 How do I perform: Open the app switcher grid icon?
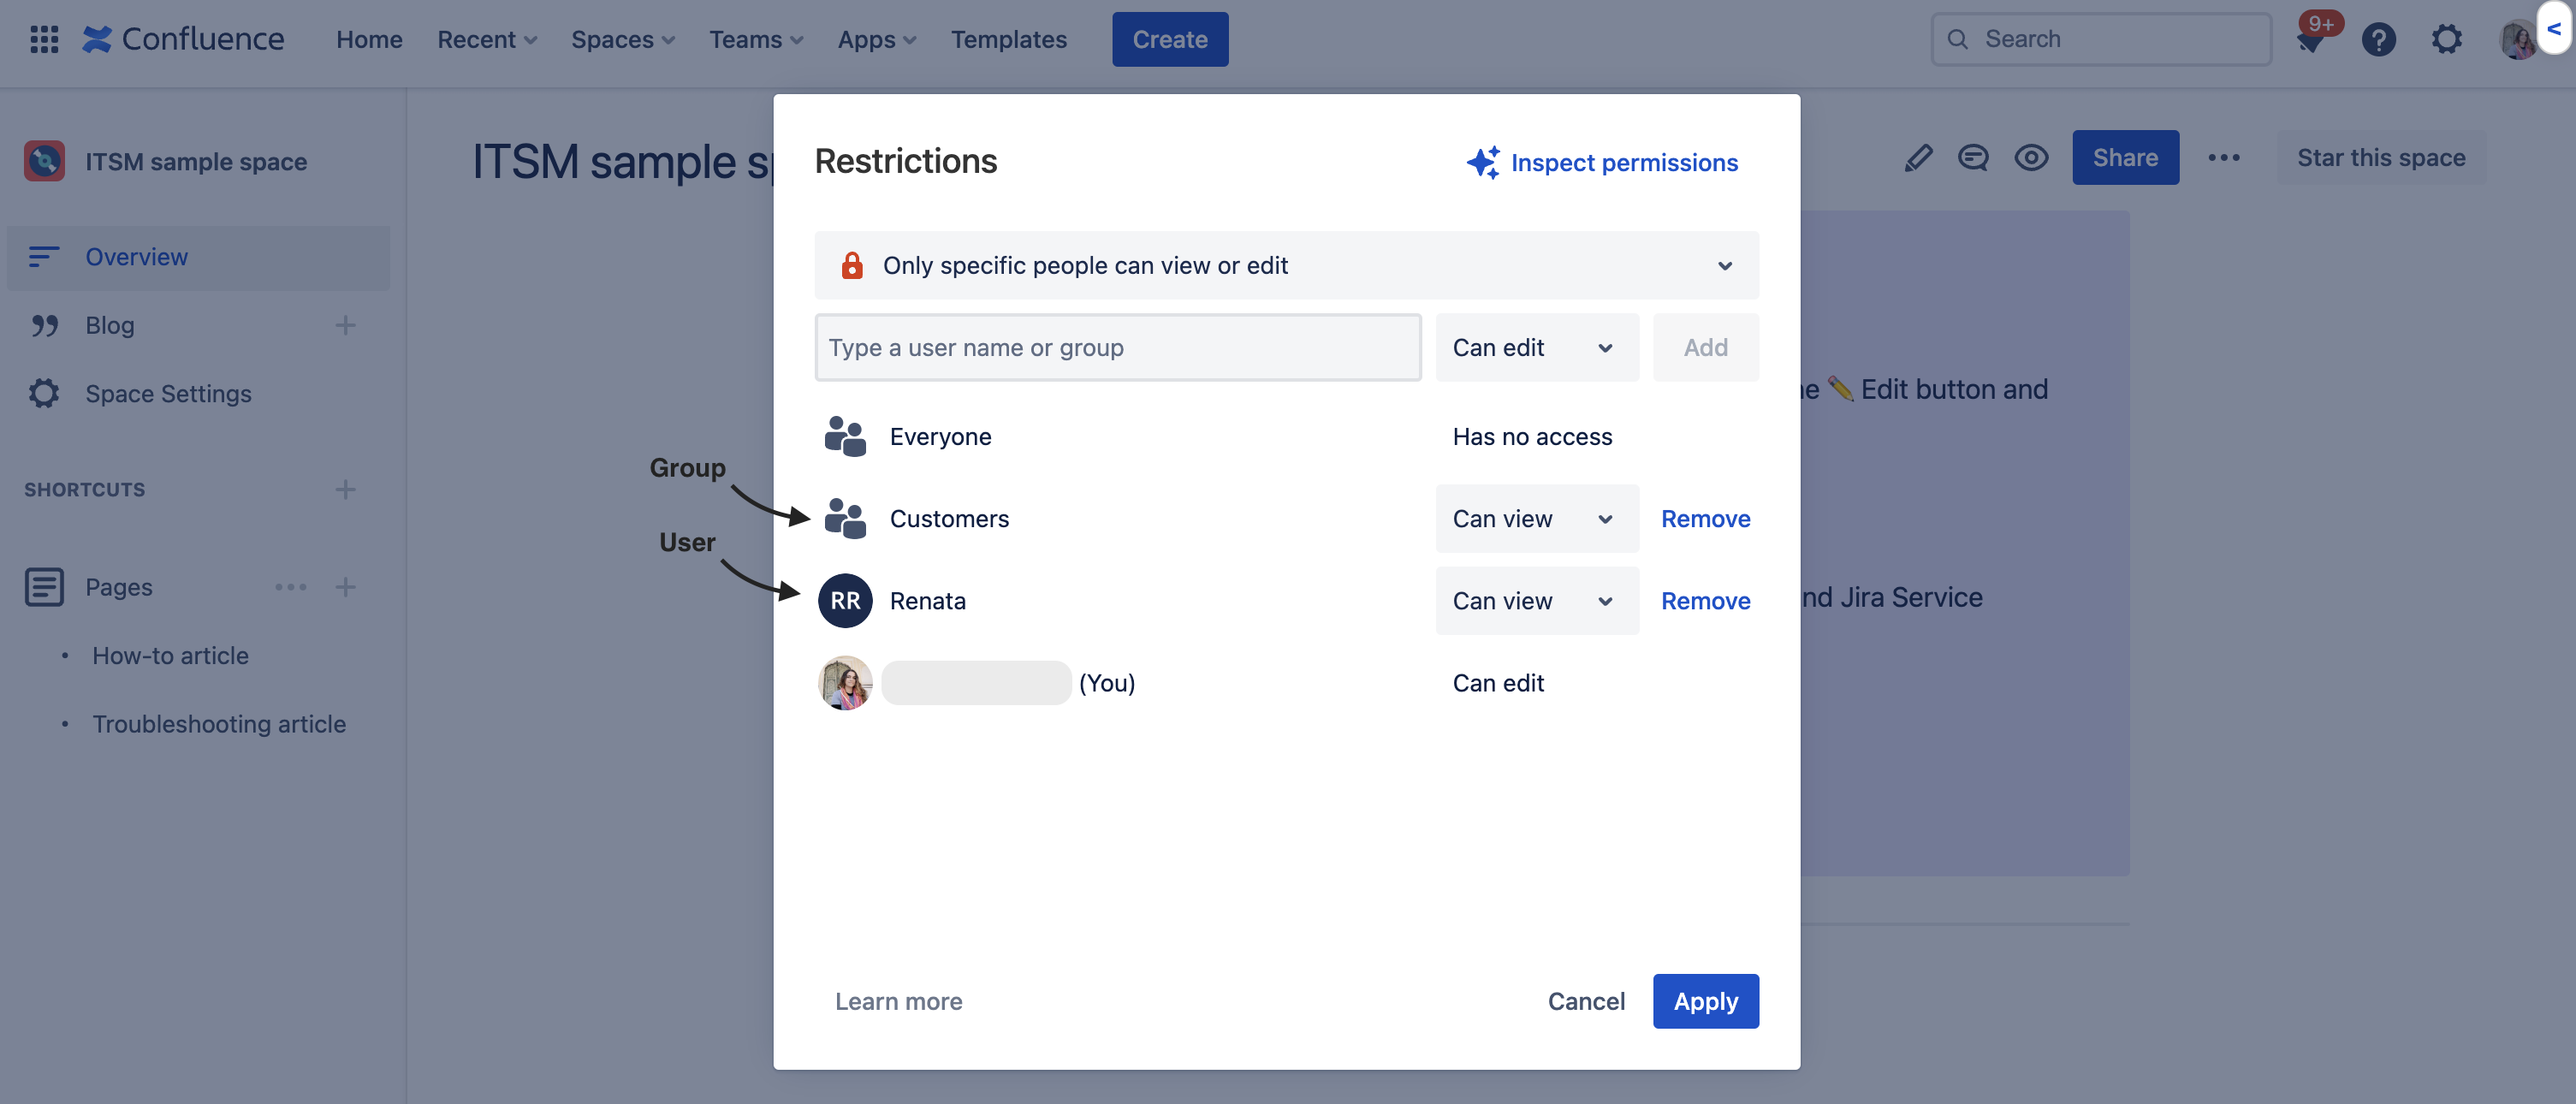(44, 39)
